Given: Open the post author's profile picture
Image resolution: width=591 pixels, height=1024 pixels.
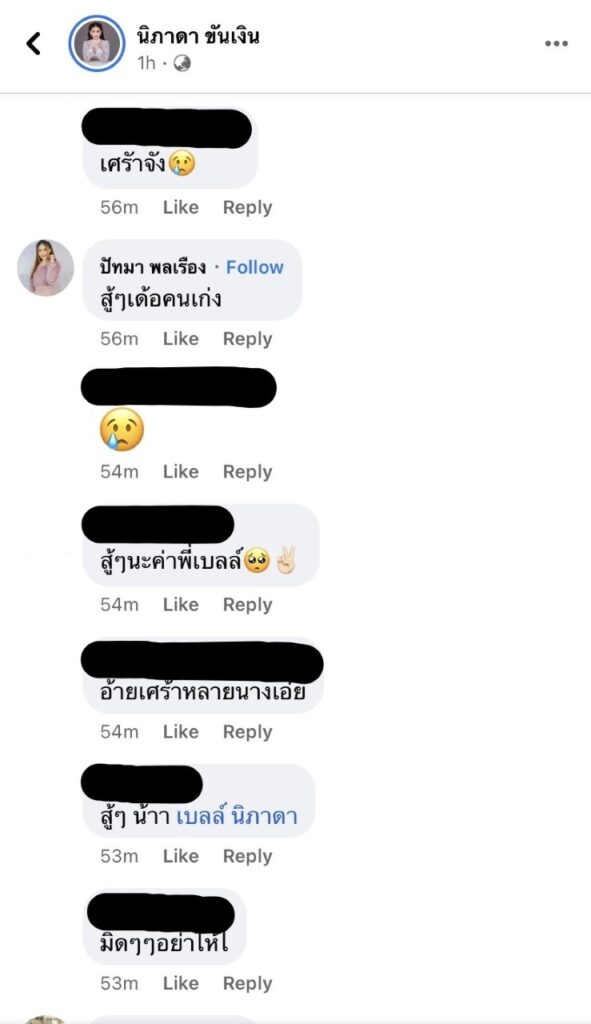Looking at the screenshot, I should pyautogui.click(x=97, y=44).
